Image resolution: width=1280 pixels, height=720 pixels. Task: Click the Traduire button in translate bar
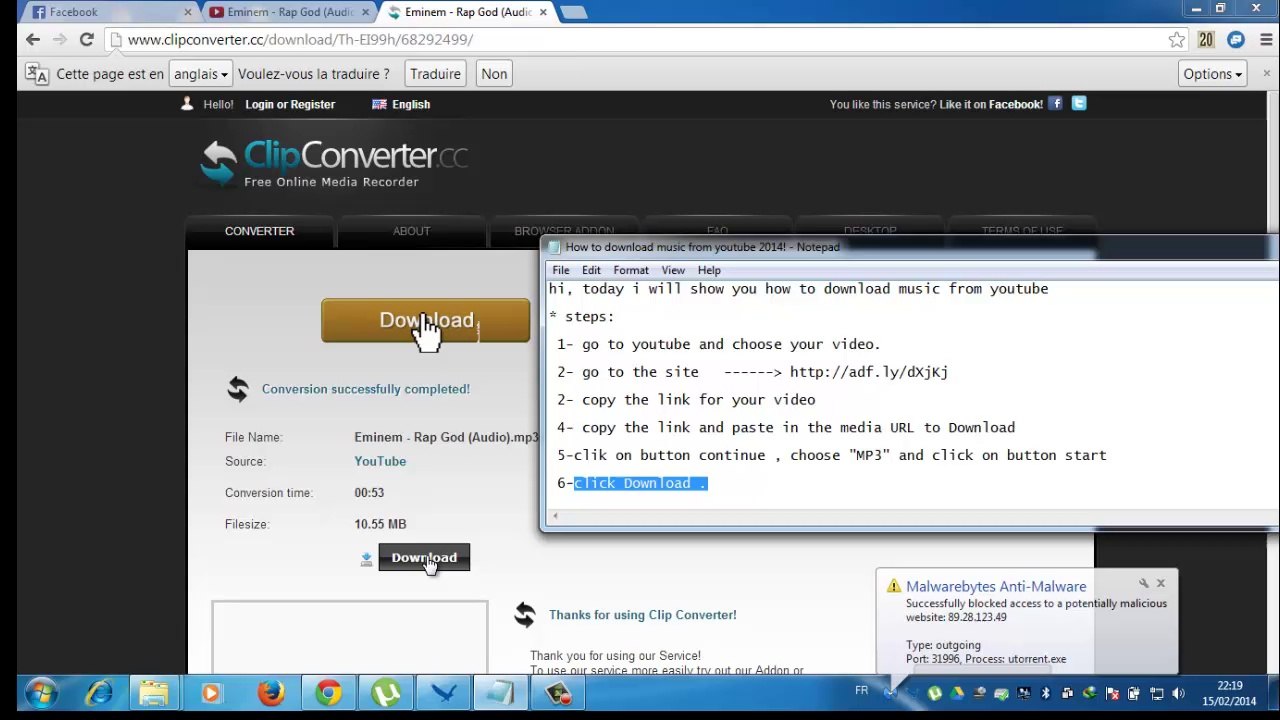[x=435, y=74]
